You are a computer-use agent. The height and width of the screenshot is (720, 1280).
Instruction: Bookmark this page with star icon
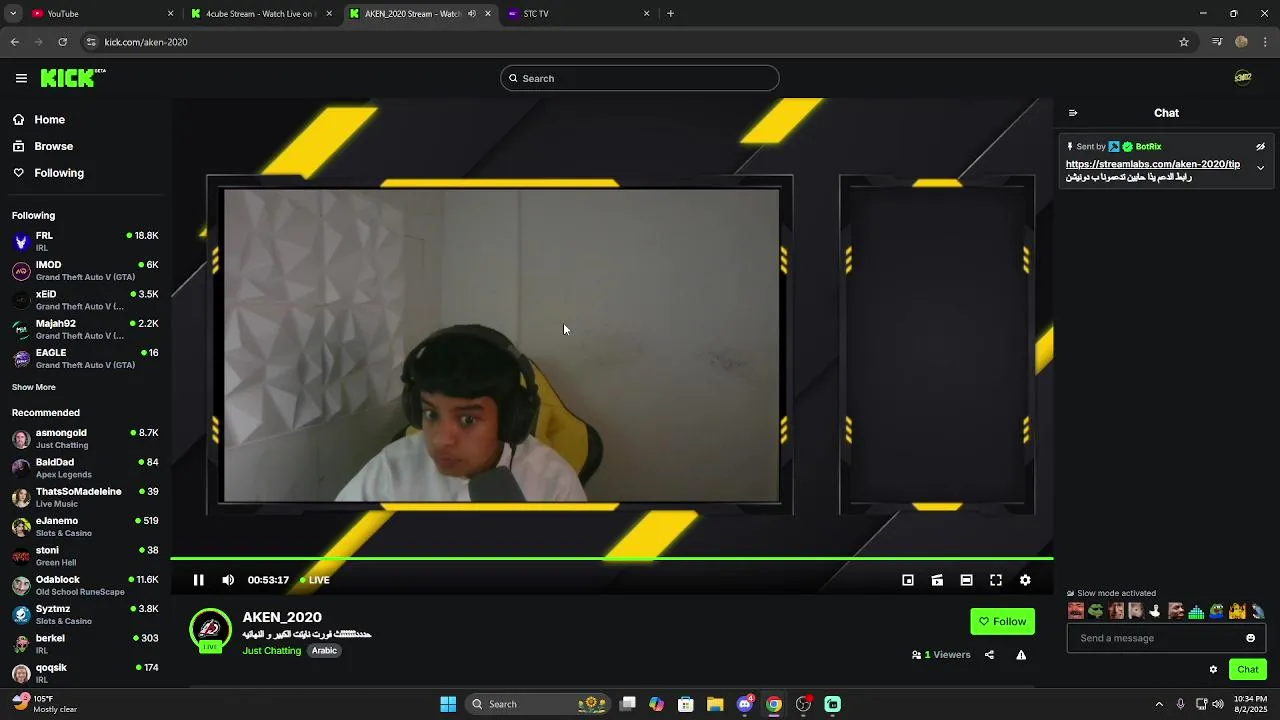click(x=1184, y=42)
